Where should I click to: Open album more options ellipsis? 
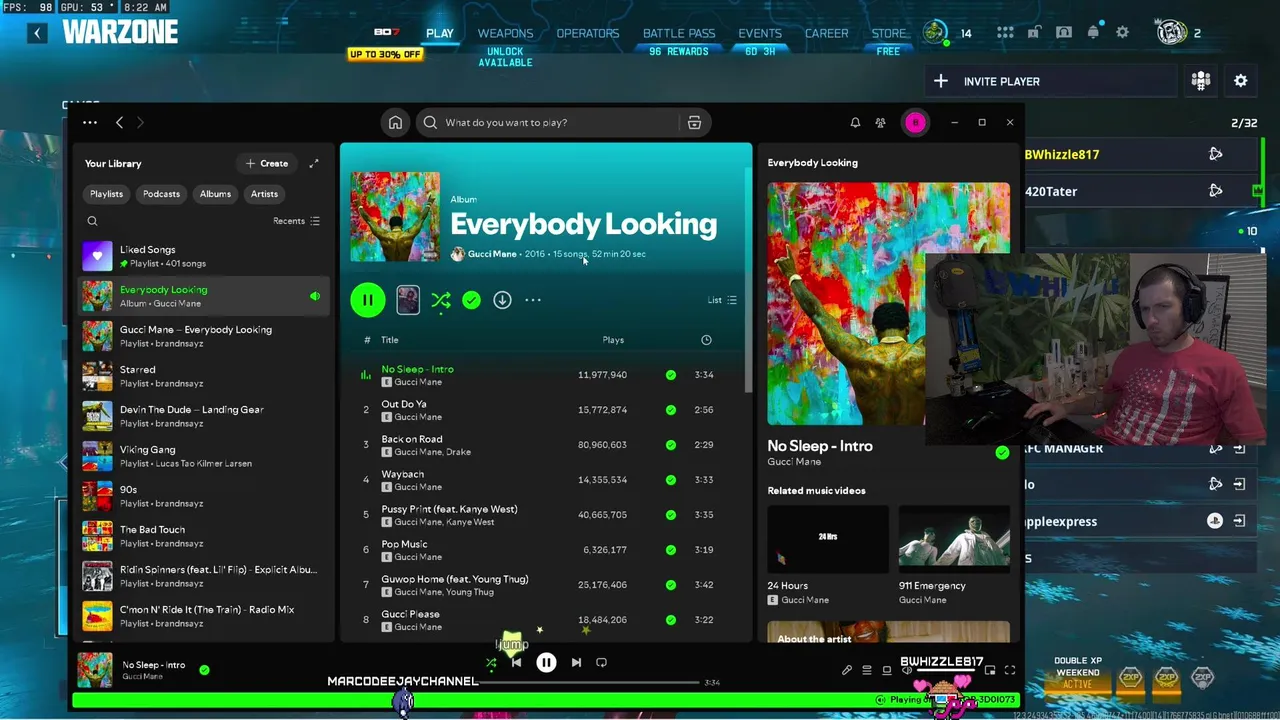[x=533, y=300]
